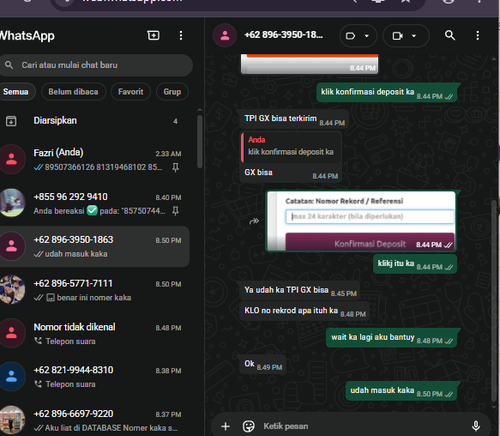The height and width of the screenshot is (436, 500).
Task: Click the 'klik konfirmasi deposit ka' sent message
Action: pyautogui.click(x=387, y=92)
